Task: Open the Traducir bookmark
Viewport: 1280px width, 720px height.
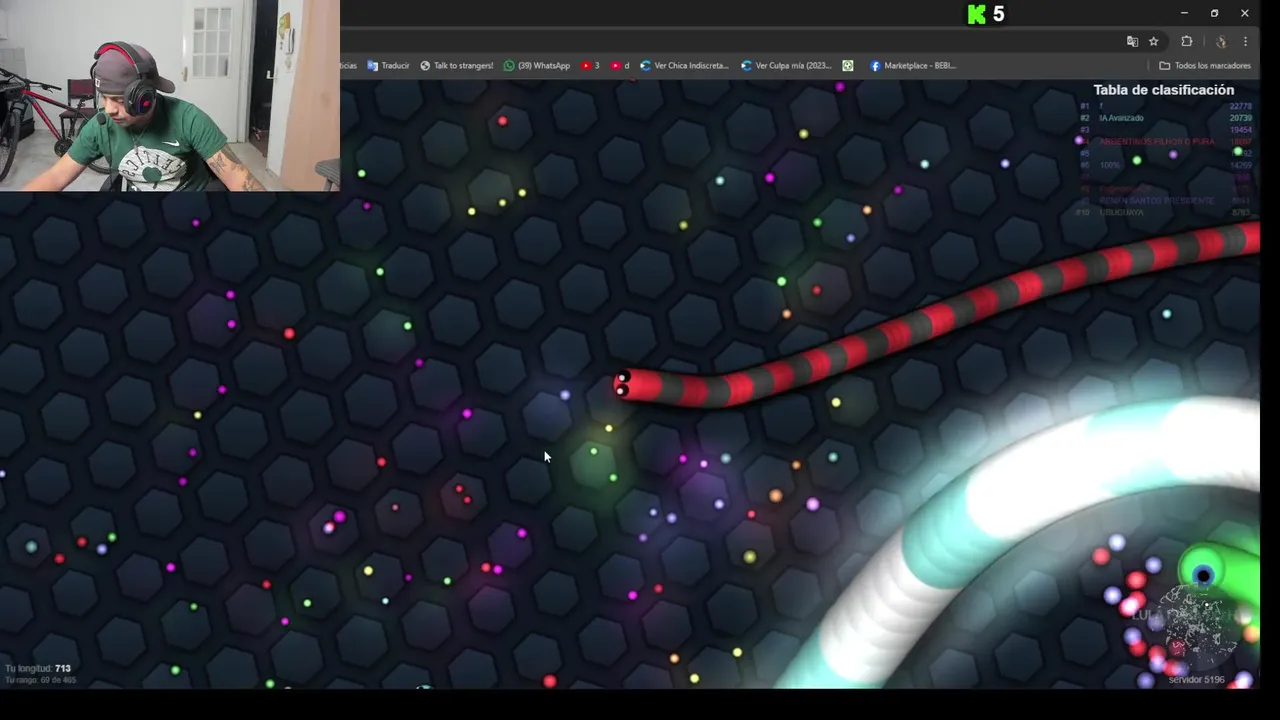Action: (x=388, y=66)
